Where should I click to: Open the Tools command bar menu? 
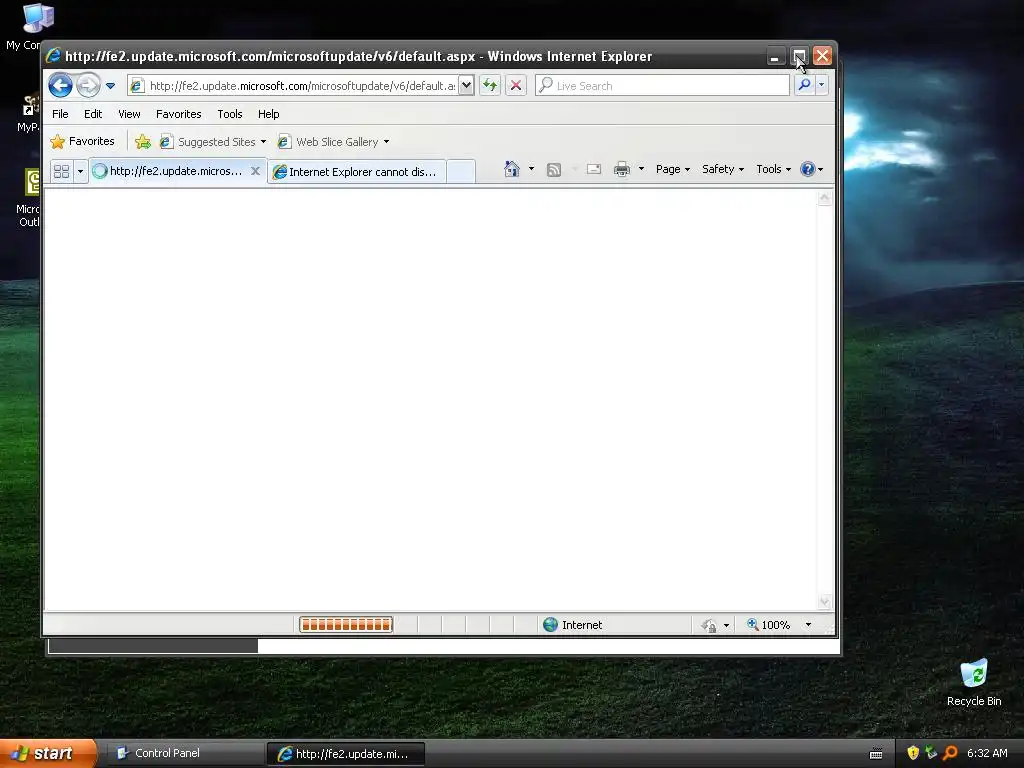[773, 169]
